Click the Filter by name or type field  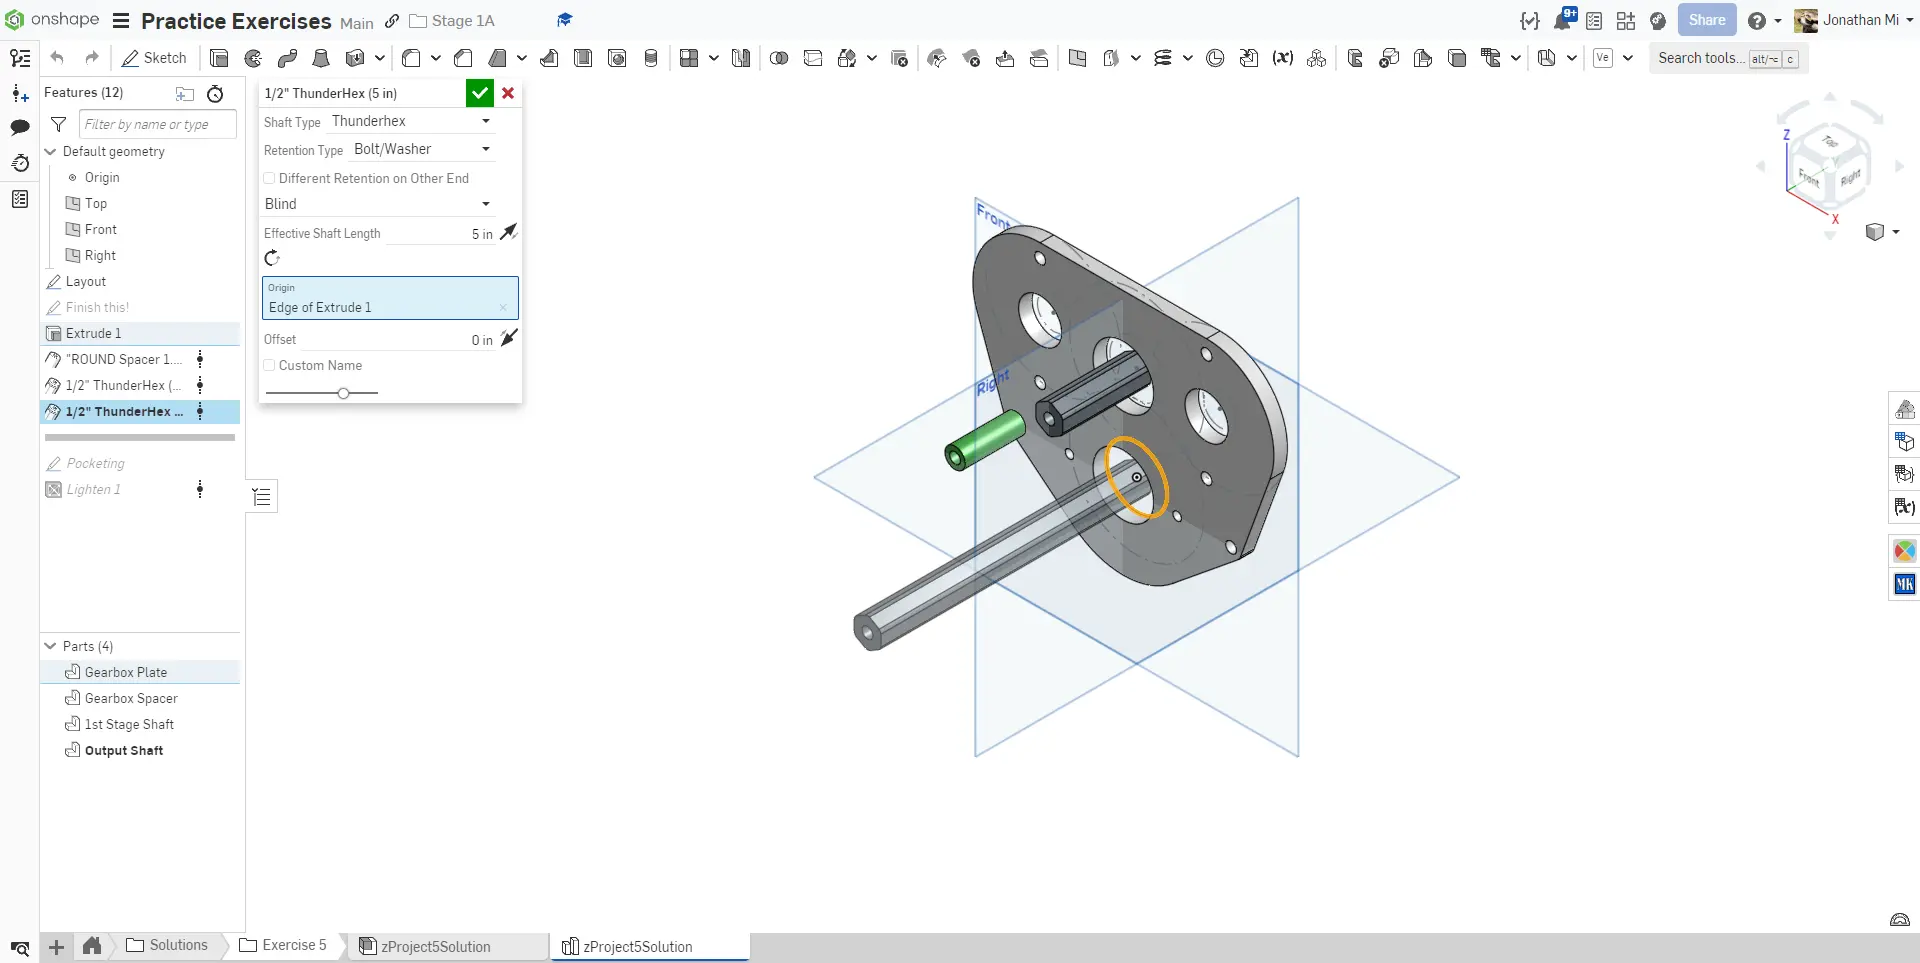tap(157, 124)
